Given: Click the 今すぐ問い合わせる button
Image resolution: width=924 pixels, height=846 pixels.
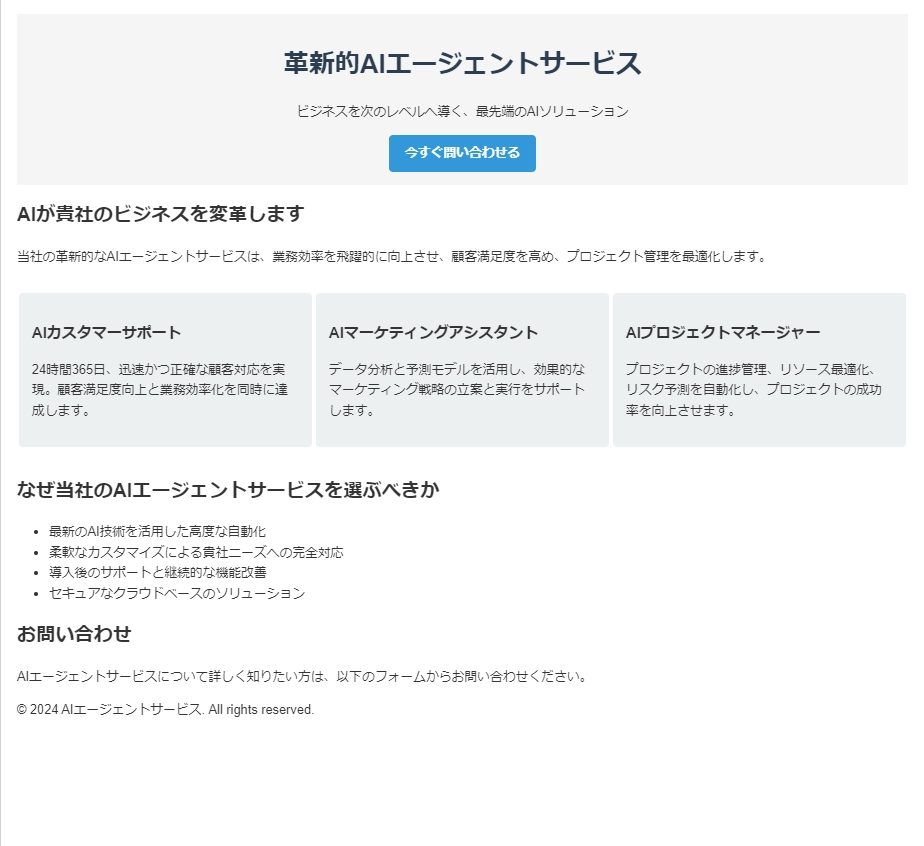Looking at the screenshot, I should click(462, 153).
